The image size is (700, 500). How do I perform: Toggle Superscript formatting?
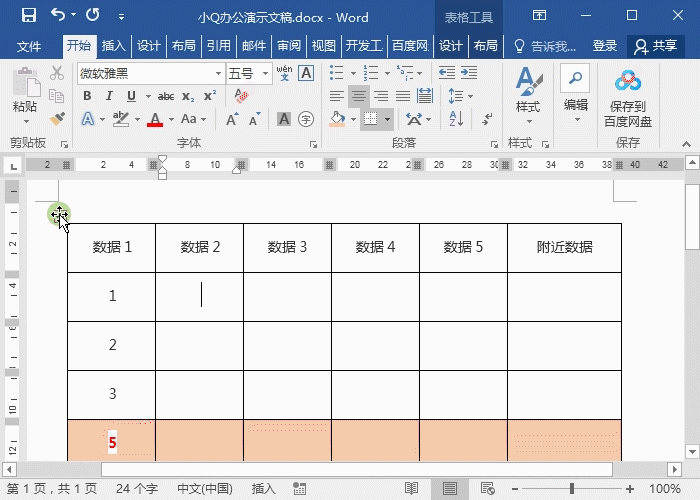[210, 96]
